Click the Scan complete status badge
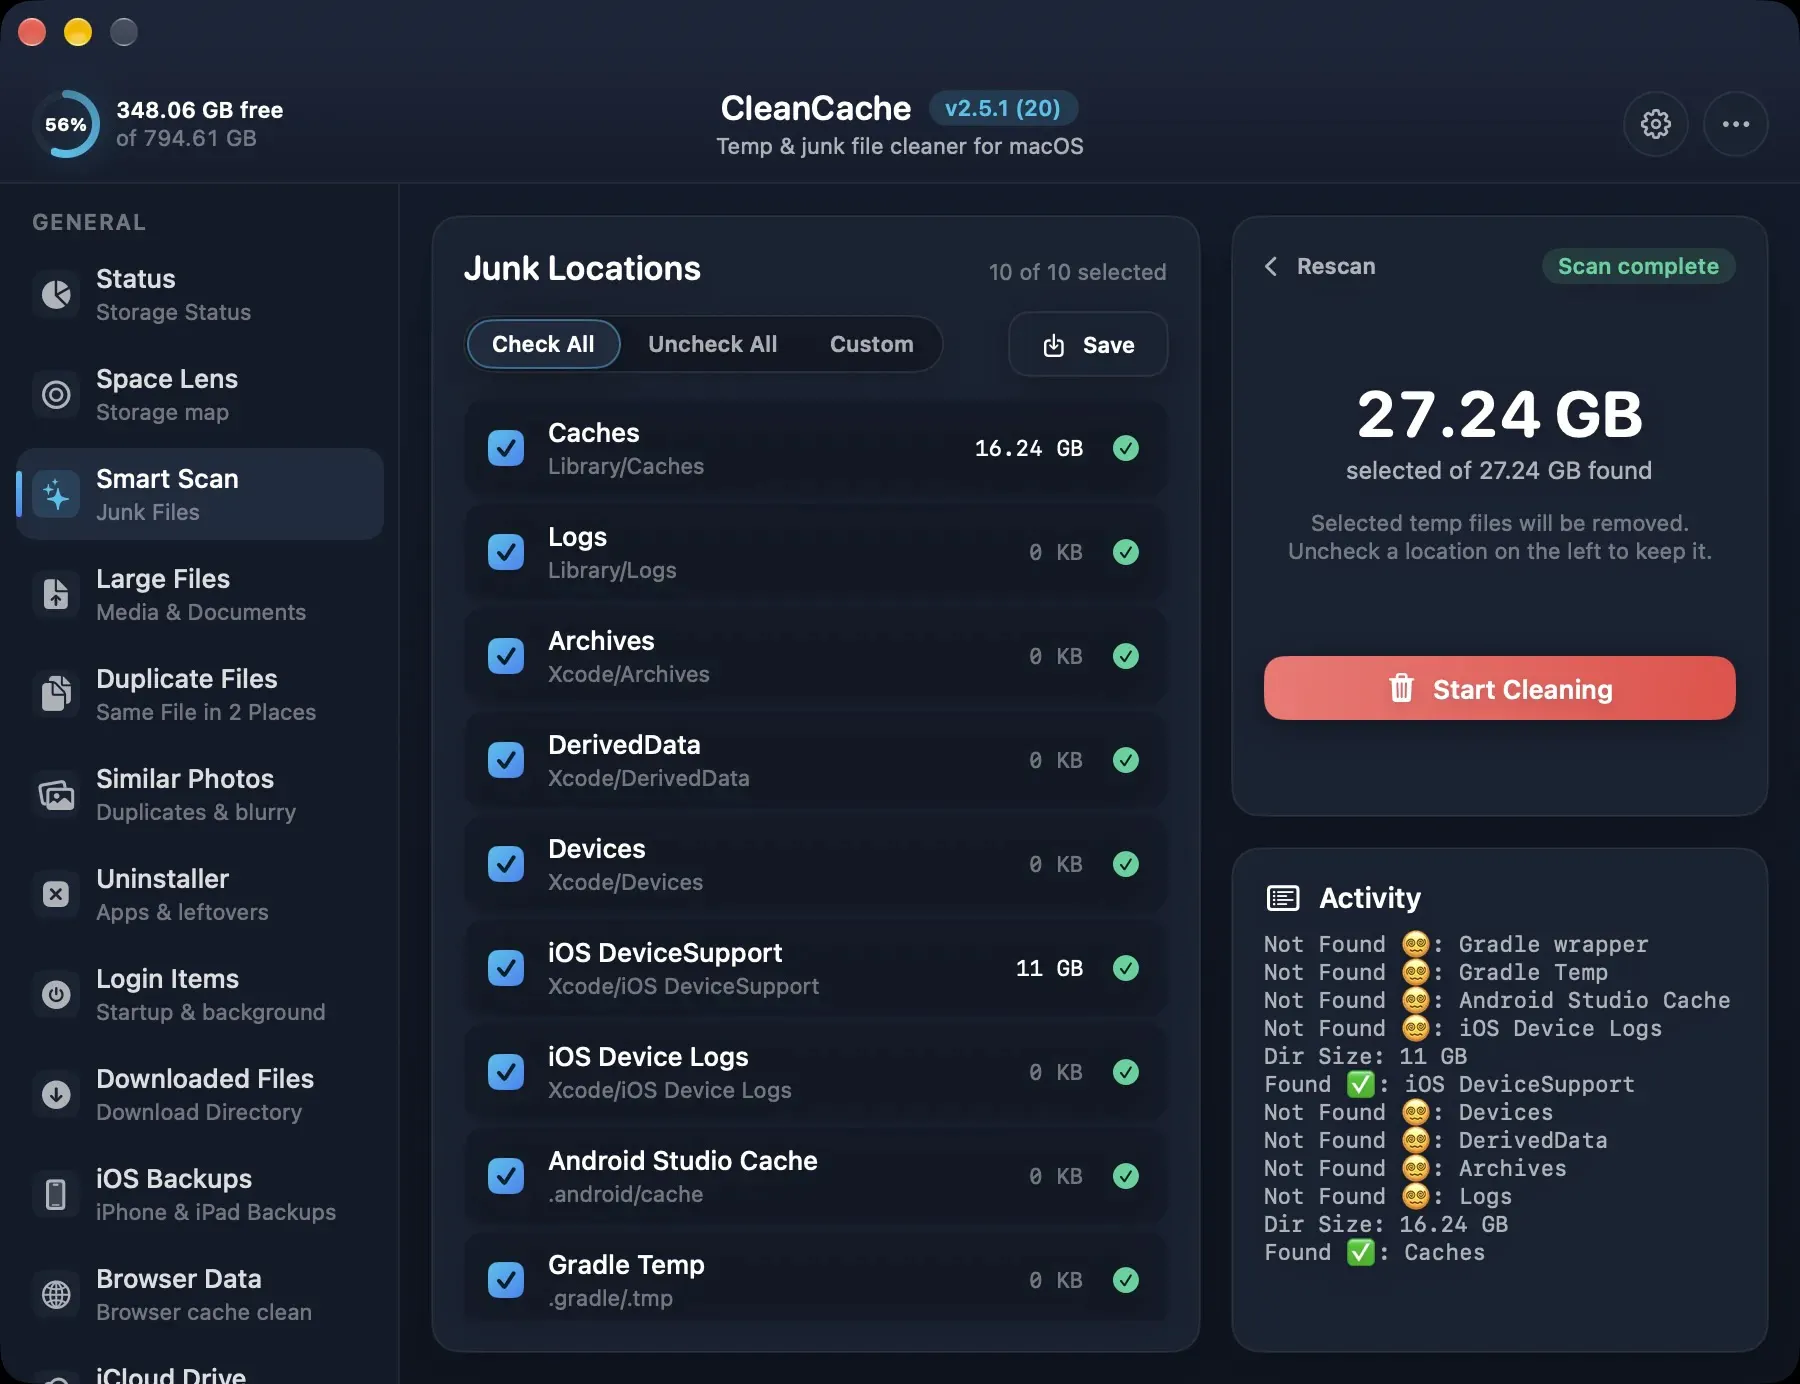 tap(1638, 266)
